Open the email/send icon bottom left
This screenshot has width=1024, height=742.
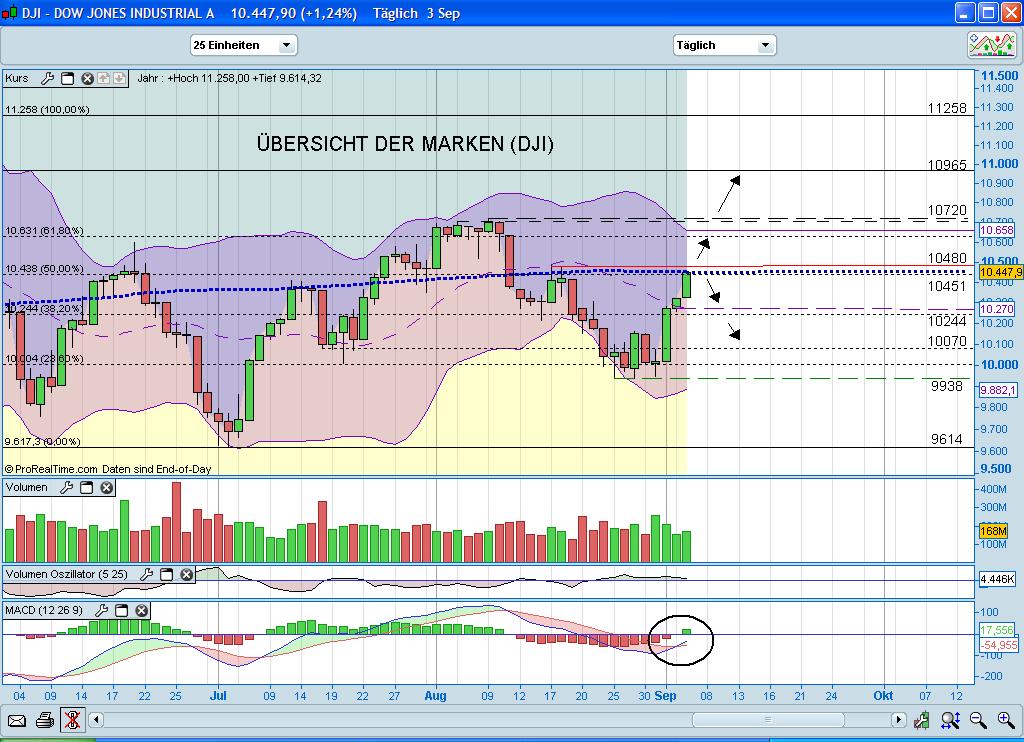coord(17,720)
